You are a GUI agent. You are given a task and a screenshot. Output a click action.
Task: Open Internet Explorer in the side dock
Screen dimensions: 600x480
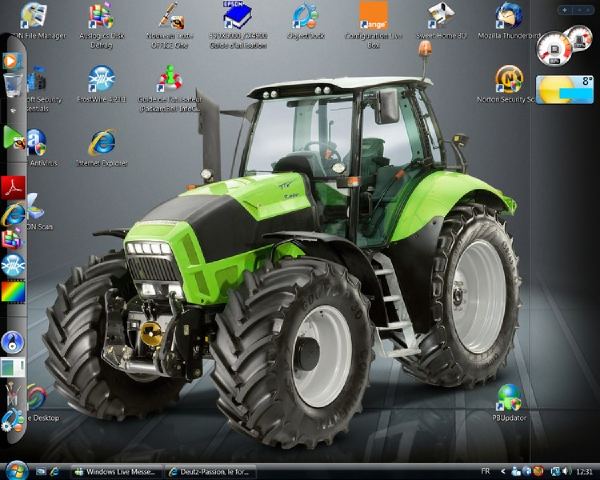point(13,214)
